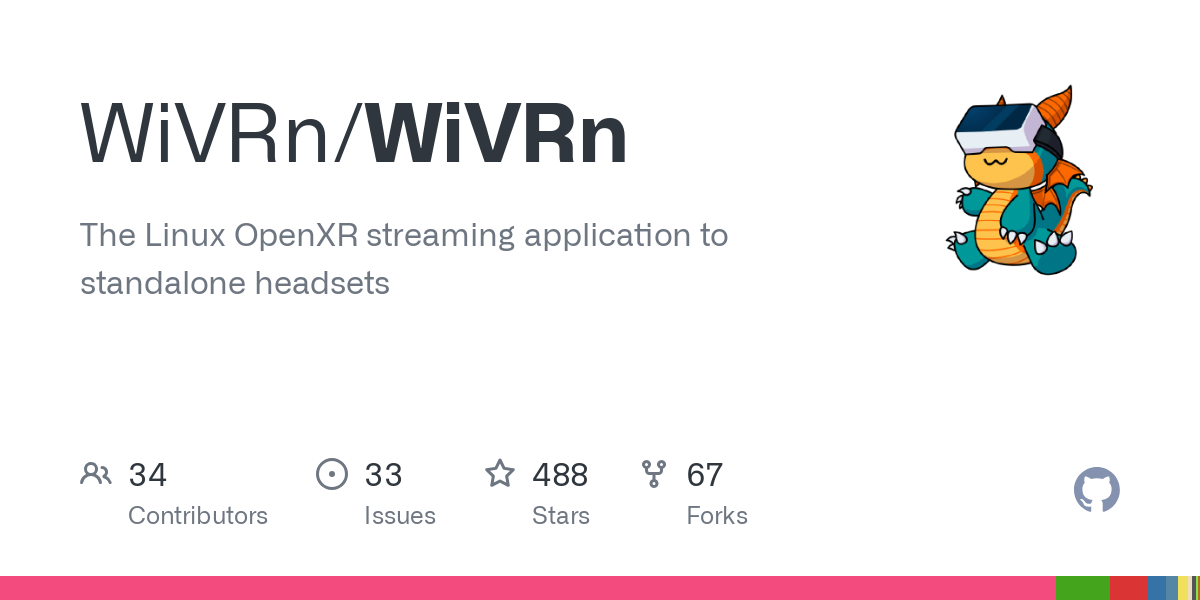Image resolution: width=1200 pixels, height=600 pixels.
Task: Click the GitHub Octocat logo
Action: point(1097,490)
